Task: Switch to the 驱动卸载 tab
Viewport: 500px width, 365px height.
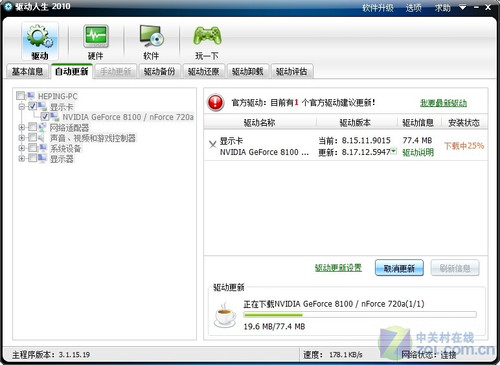Action: point(247,71)
